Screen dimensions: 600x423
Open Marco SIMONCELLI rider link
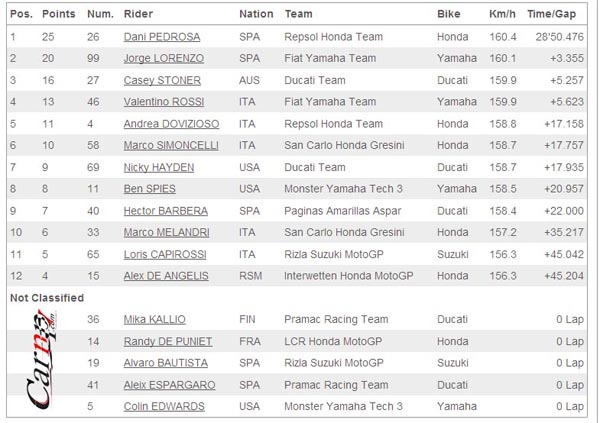[x=171, y=145]
